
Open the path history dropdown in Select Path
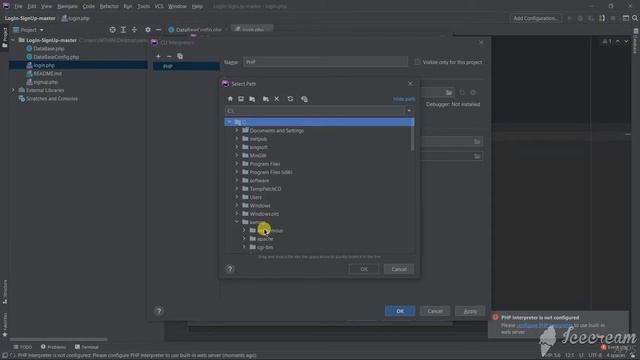click(409, 111)
